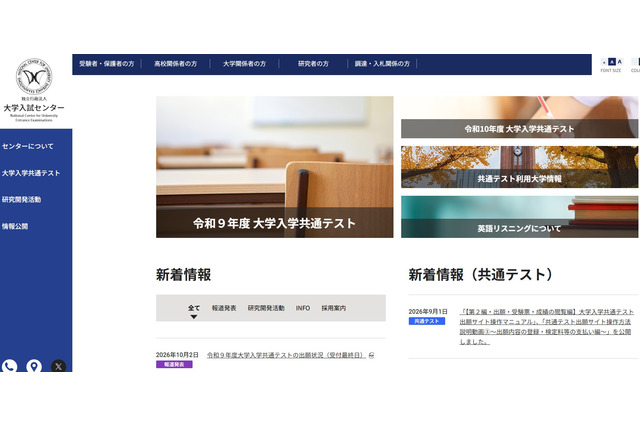Open 調達・入札関係の方 menu
This screenshot has height=426, width=640.
(x=382, y=64)
